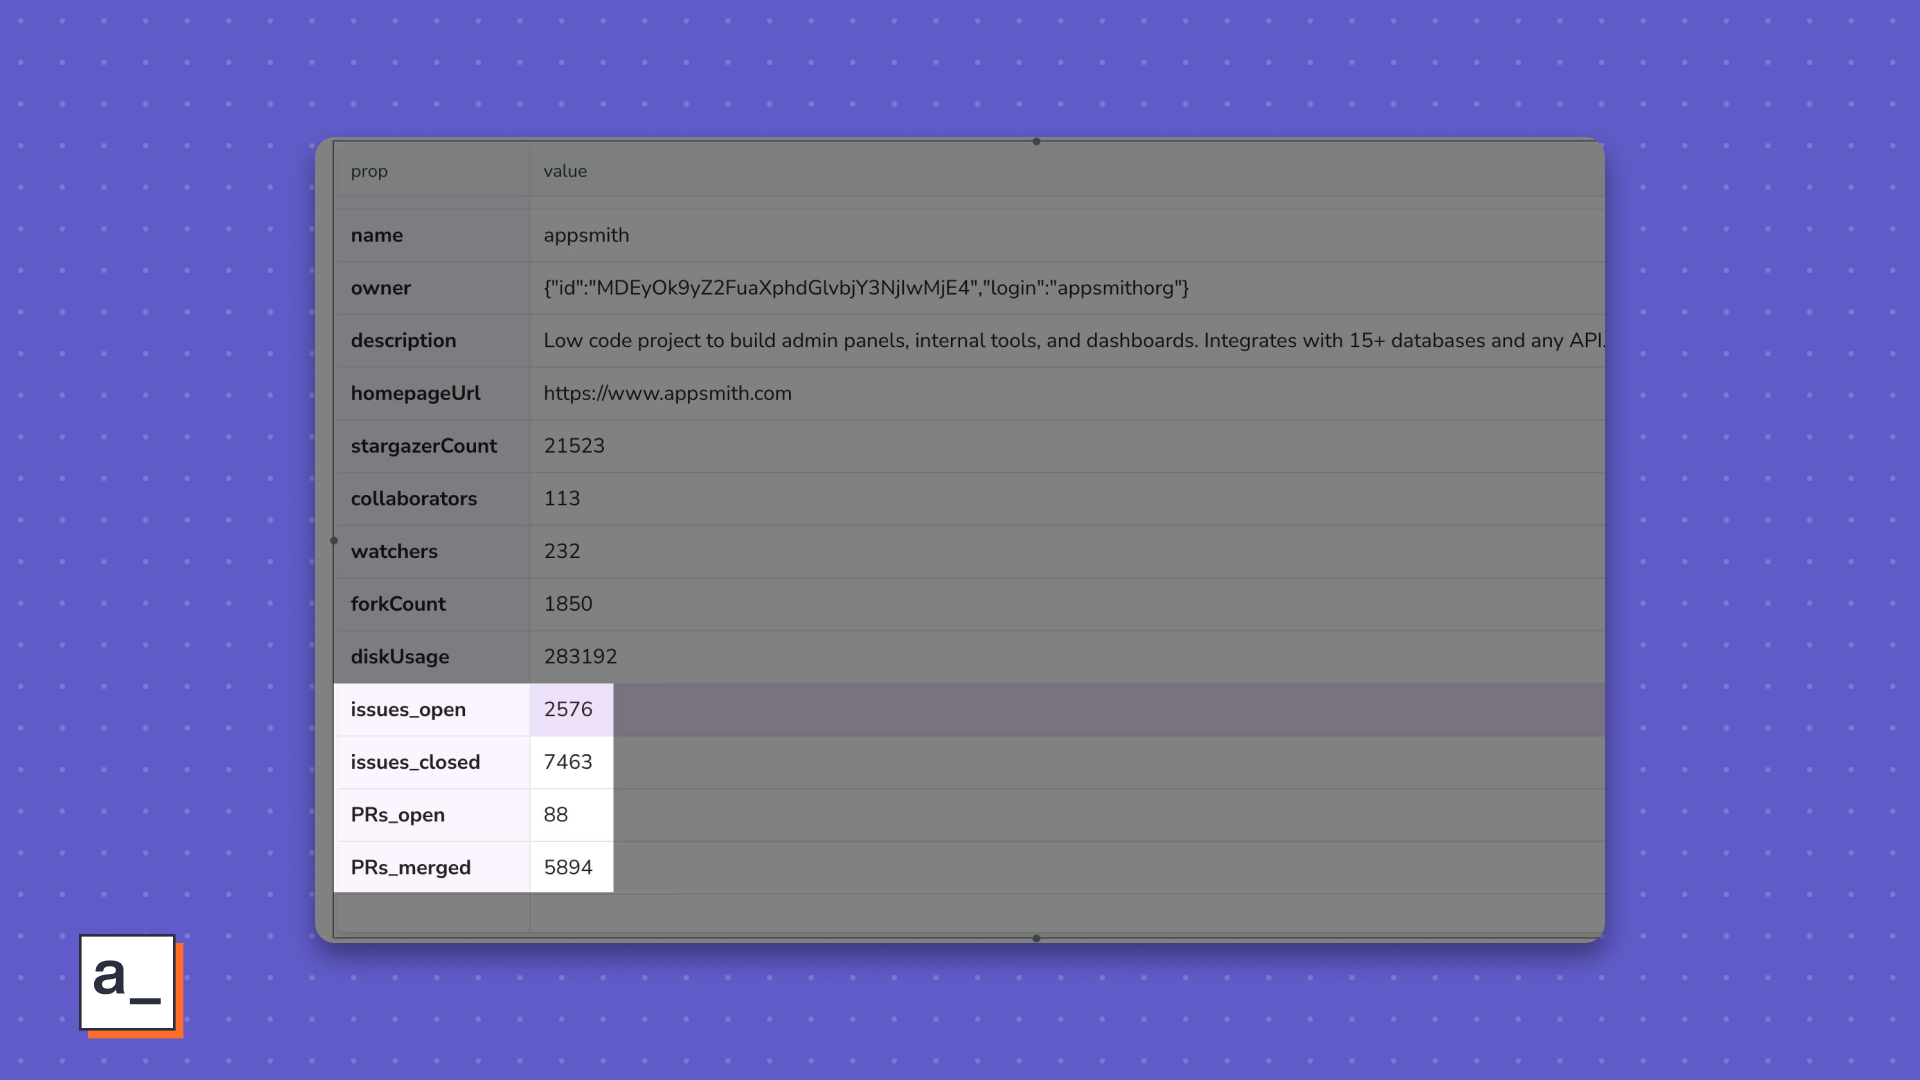This screenshot has height=1080, width=1920.
Task: Click the 1850 value cell
Action: pyautogui.click(x=568, y=604)
